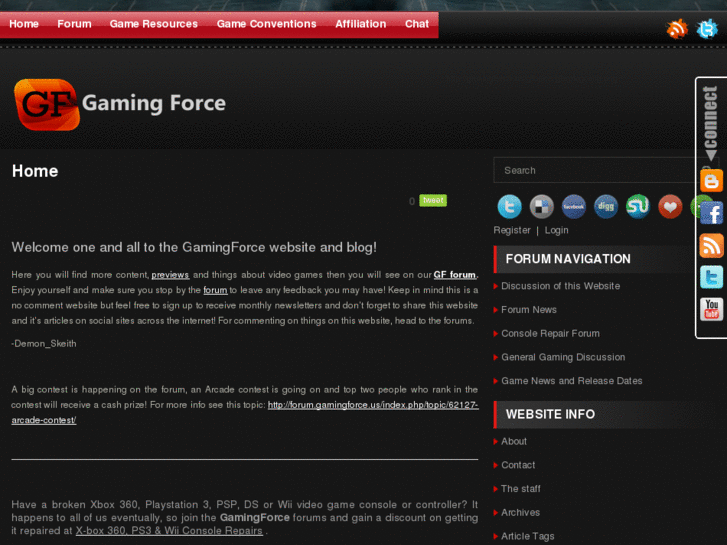The image size is (727, 545).
Task: Open the Contact page link
Action: pos(518,465)
